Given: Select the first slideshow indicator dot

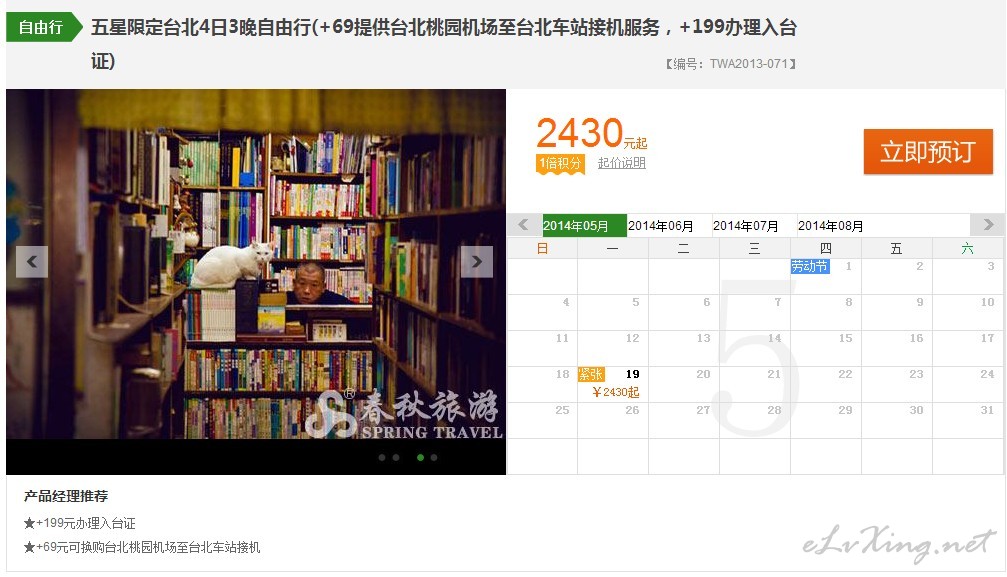Looking at the screenshot, I should coord(382,457).
